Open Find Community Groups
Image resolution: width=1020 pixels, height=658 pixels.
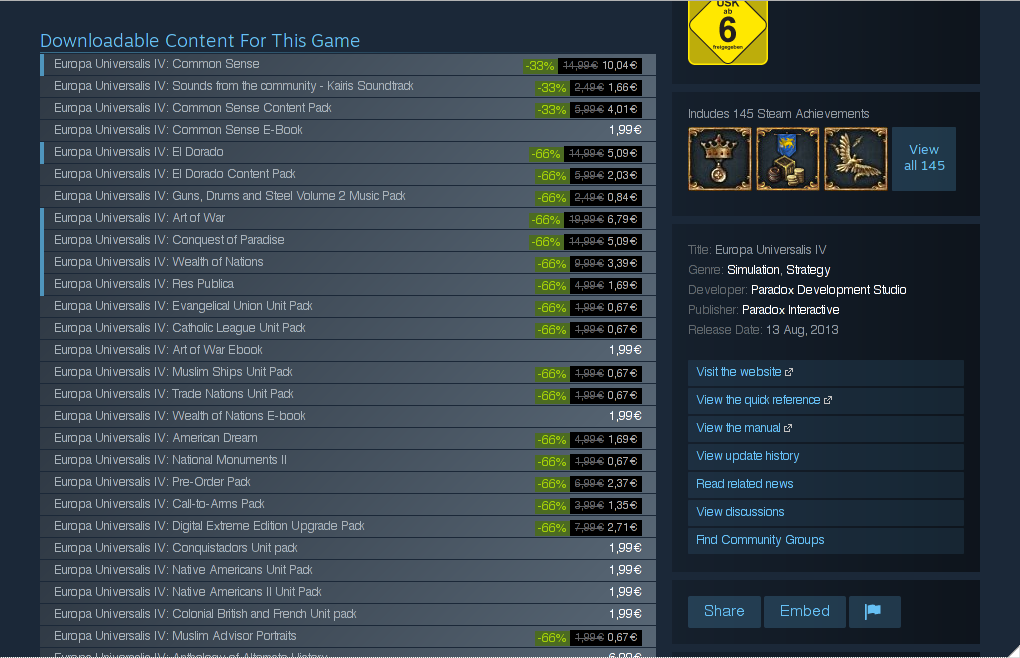pyautogui.click(x=825, y=540)
